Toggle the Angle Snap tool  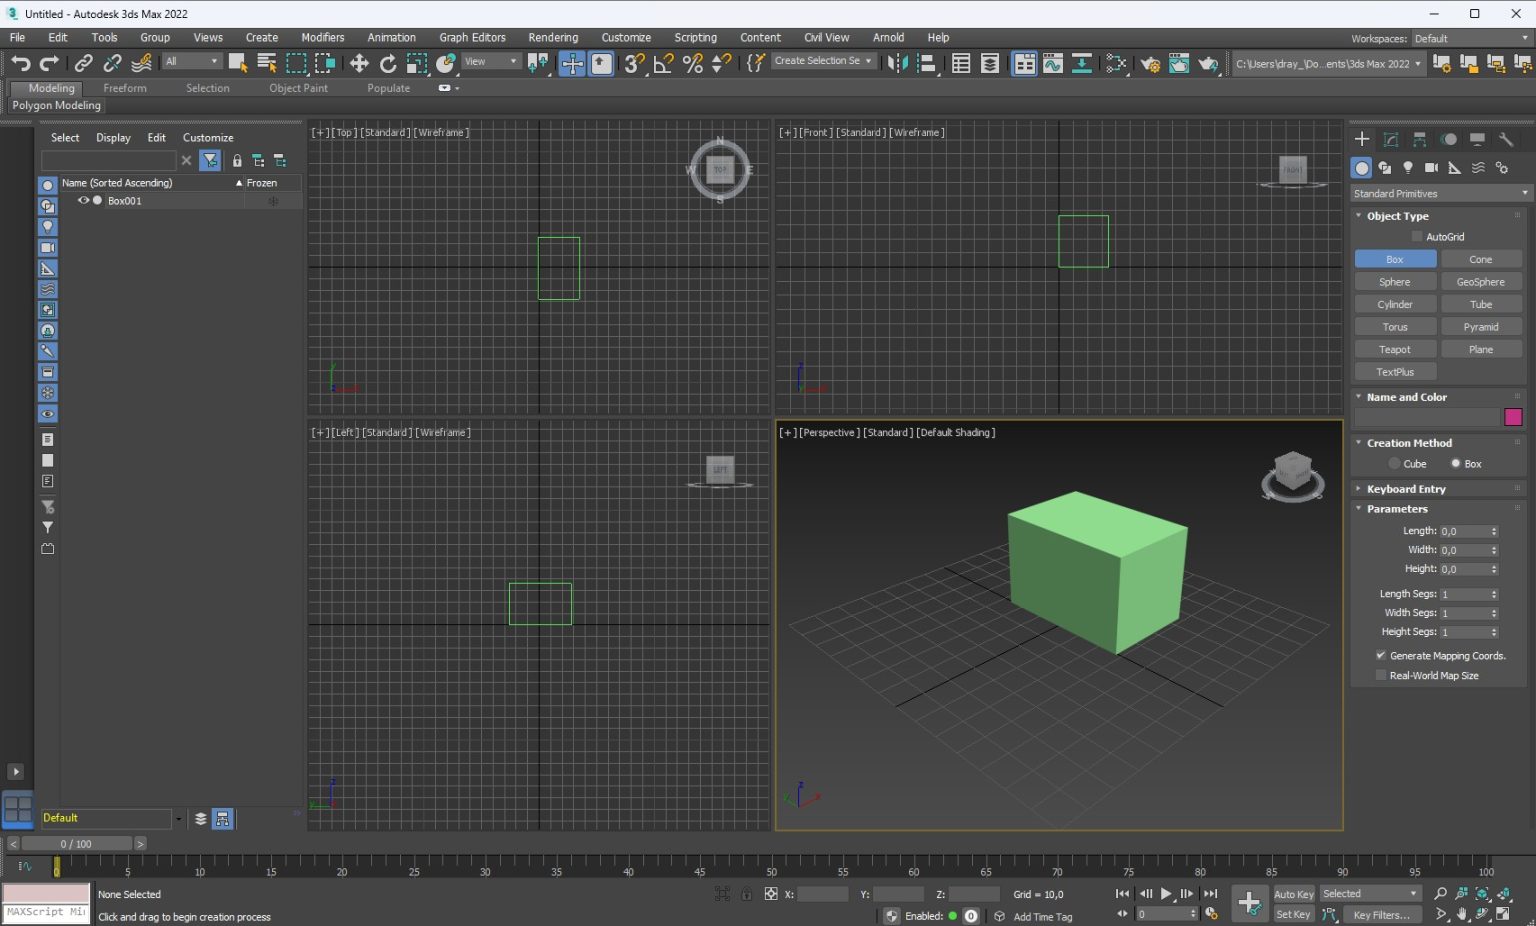click(x=663, y=63)
